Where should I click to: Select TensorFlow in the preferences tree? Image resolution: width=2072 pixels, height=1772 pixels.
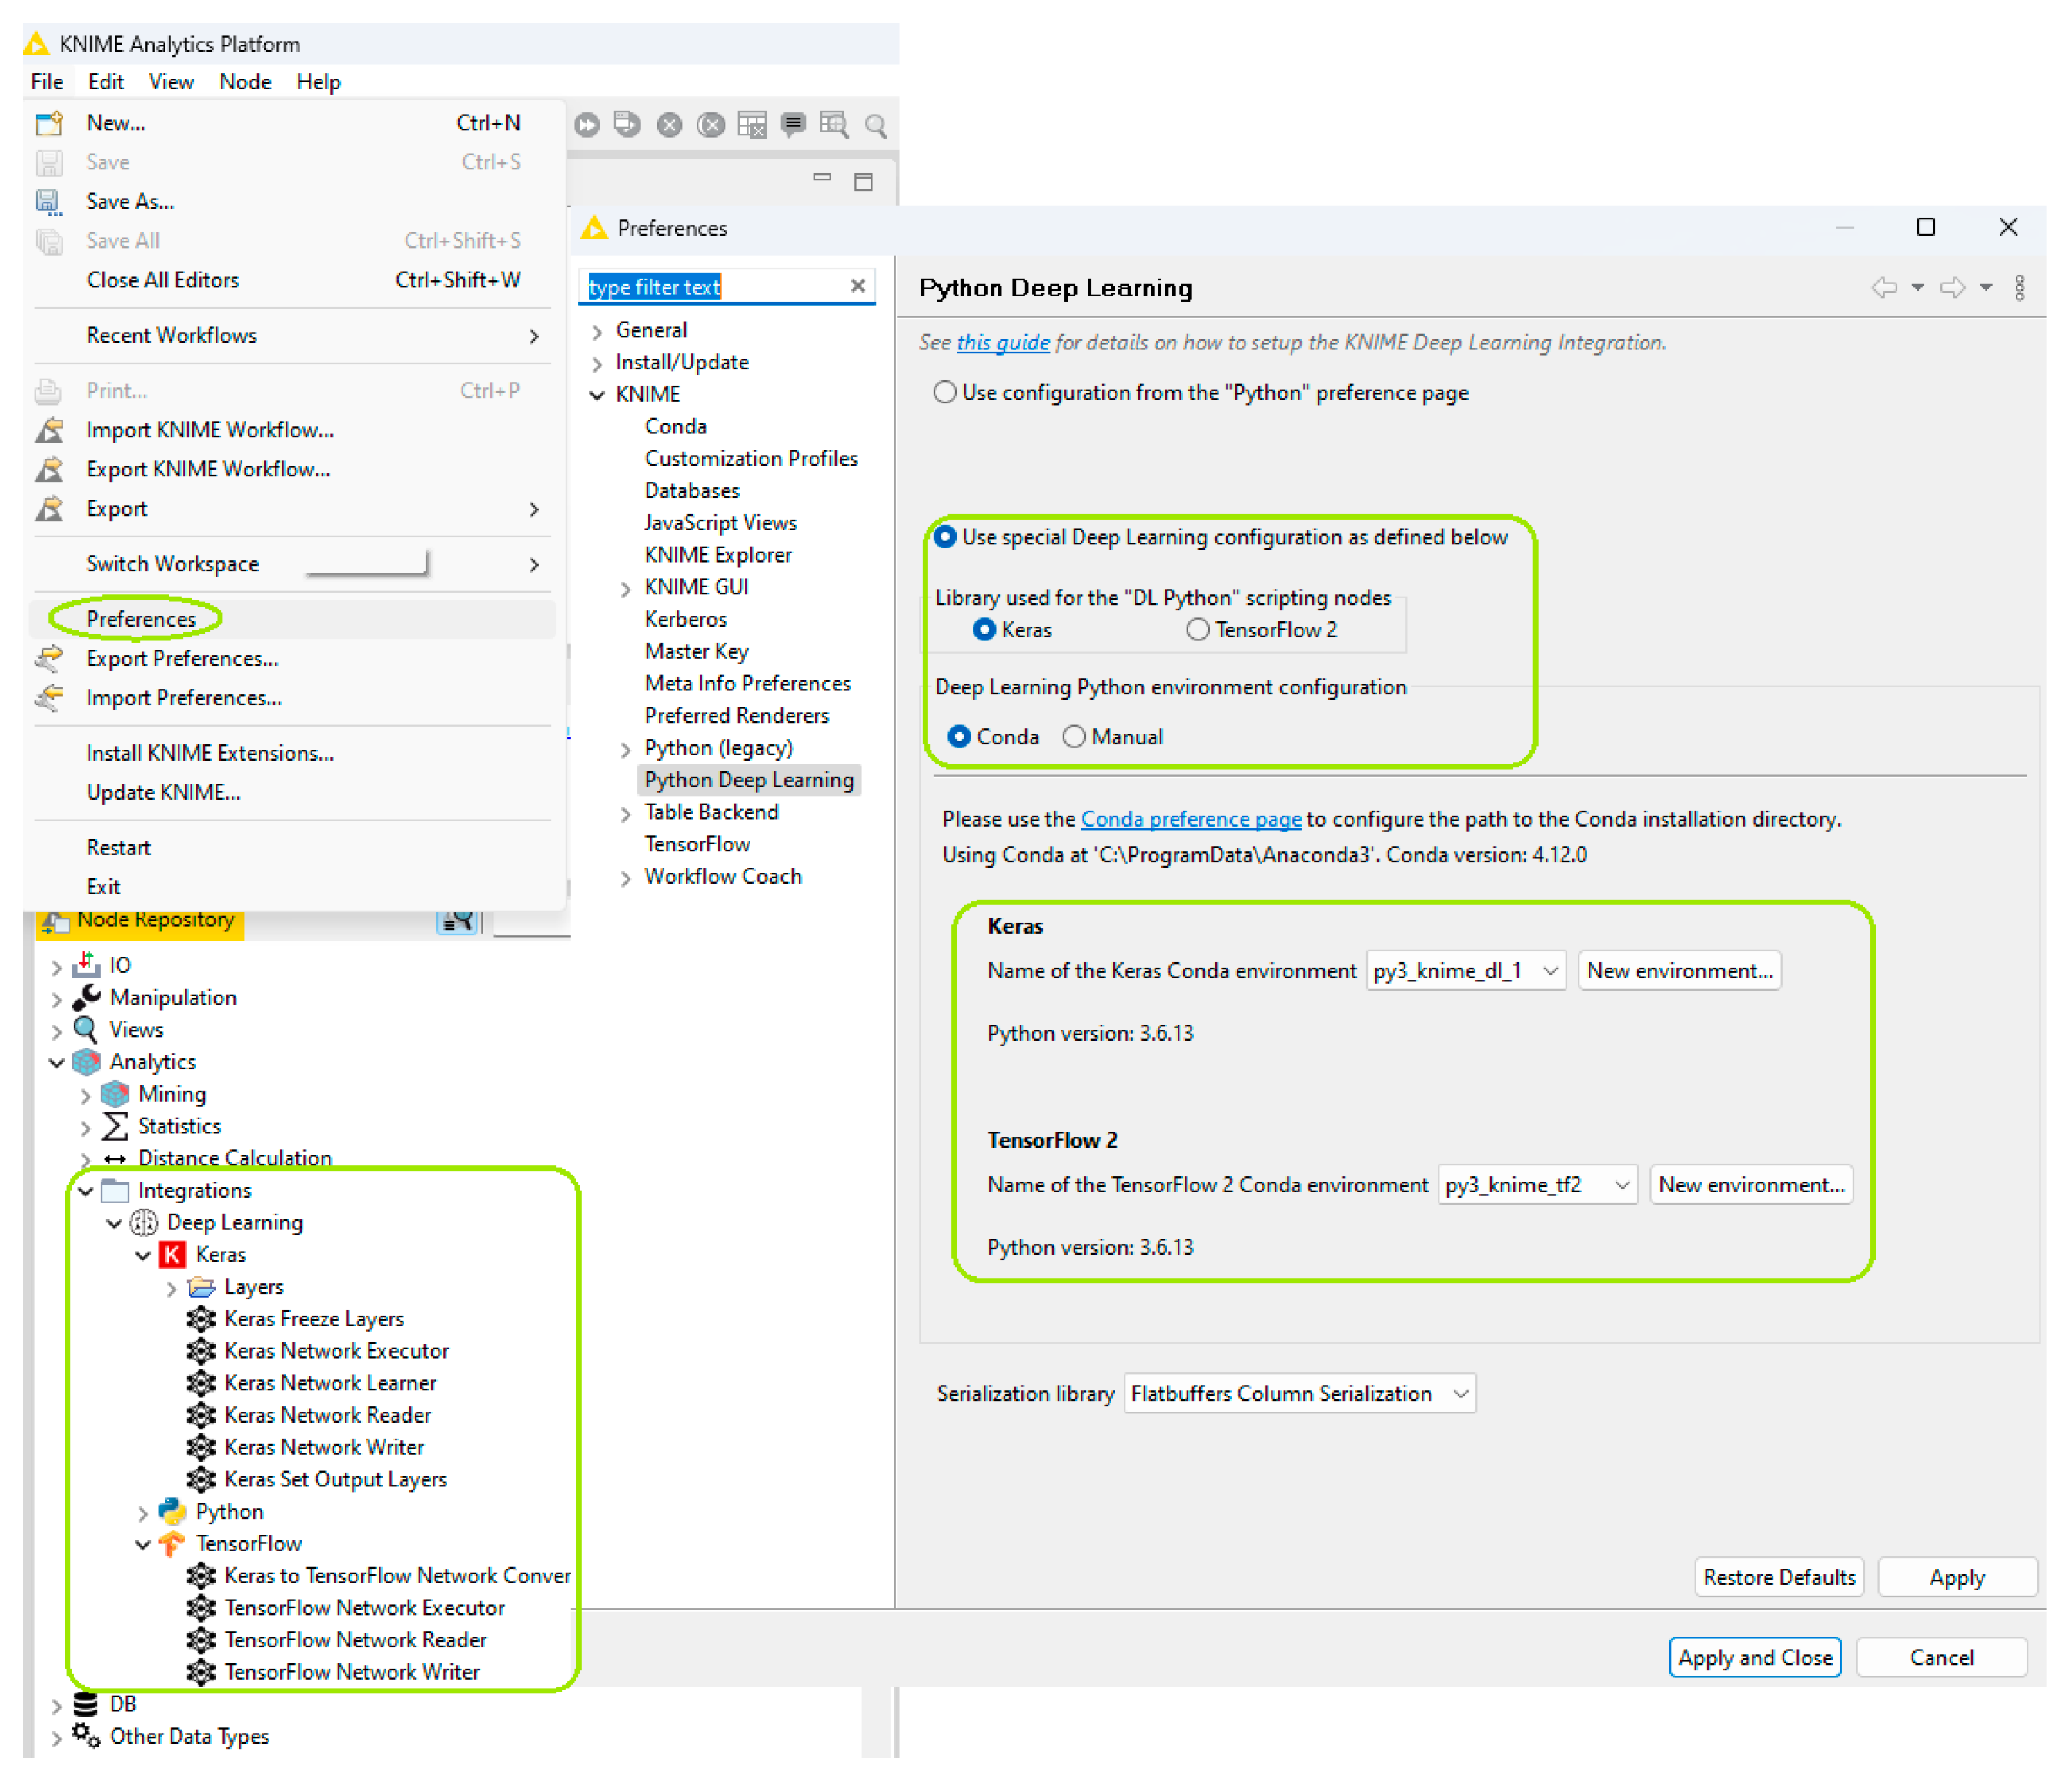click(x=697, y=844)
